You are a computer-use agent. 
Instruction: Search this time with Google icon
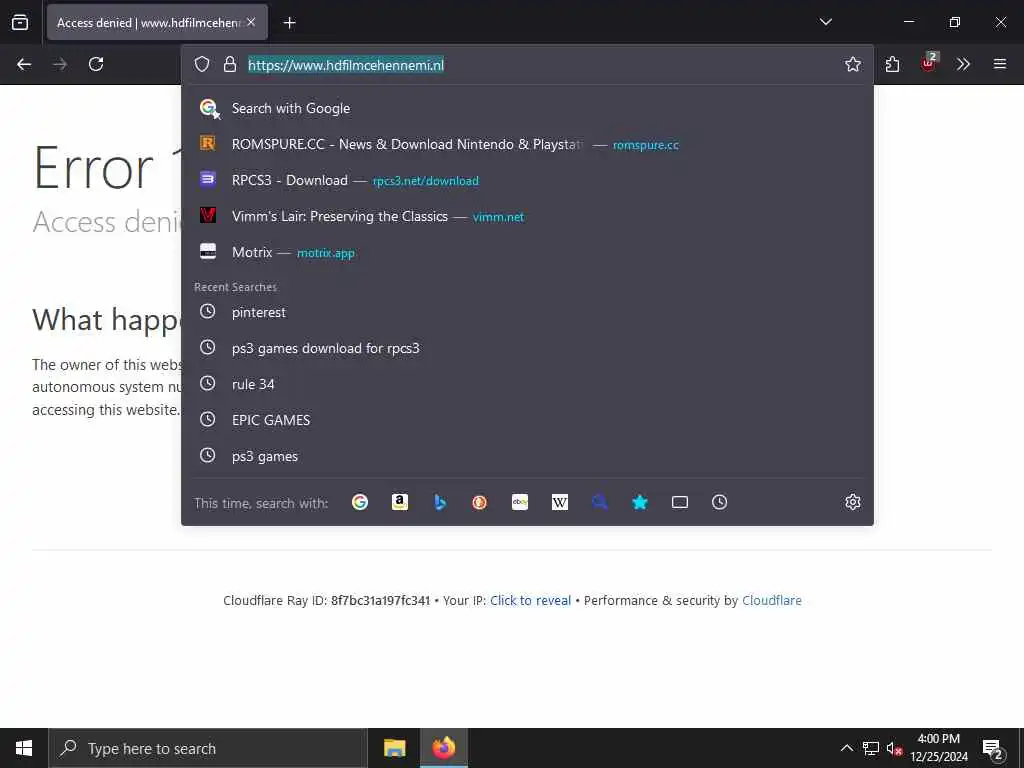360,502
